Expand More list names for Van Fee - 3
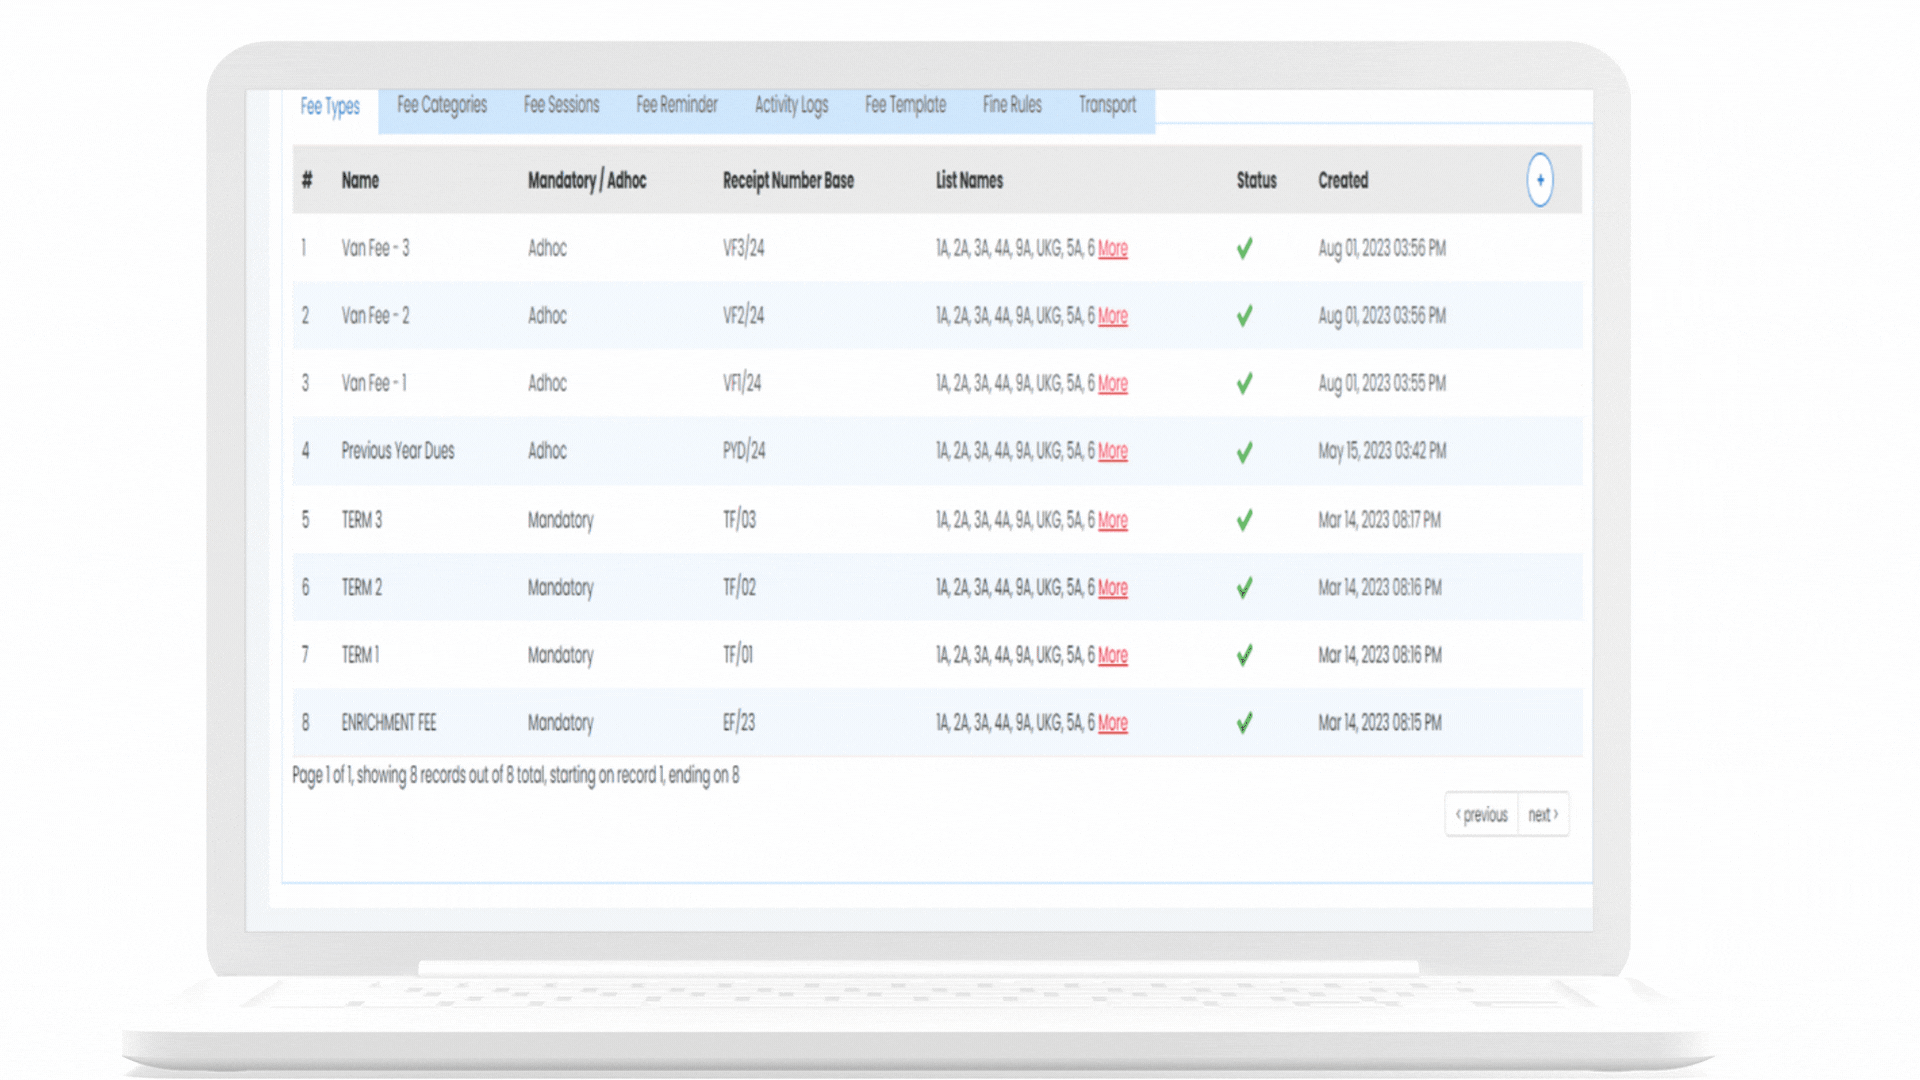The image size is (1920, 1080). click(1112, 249)
